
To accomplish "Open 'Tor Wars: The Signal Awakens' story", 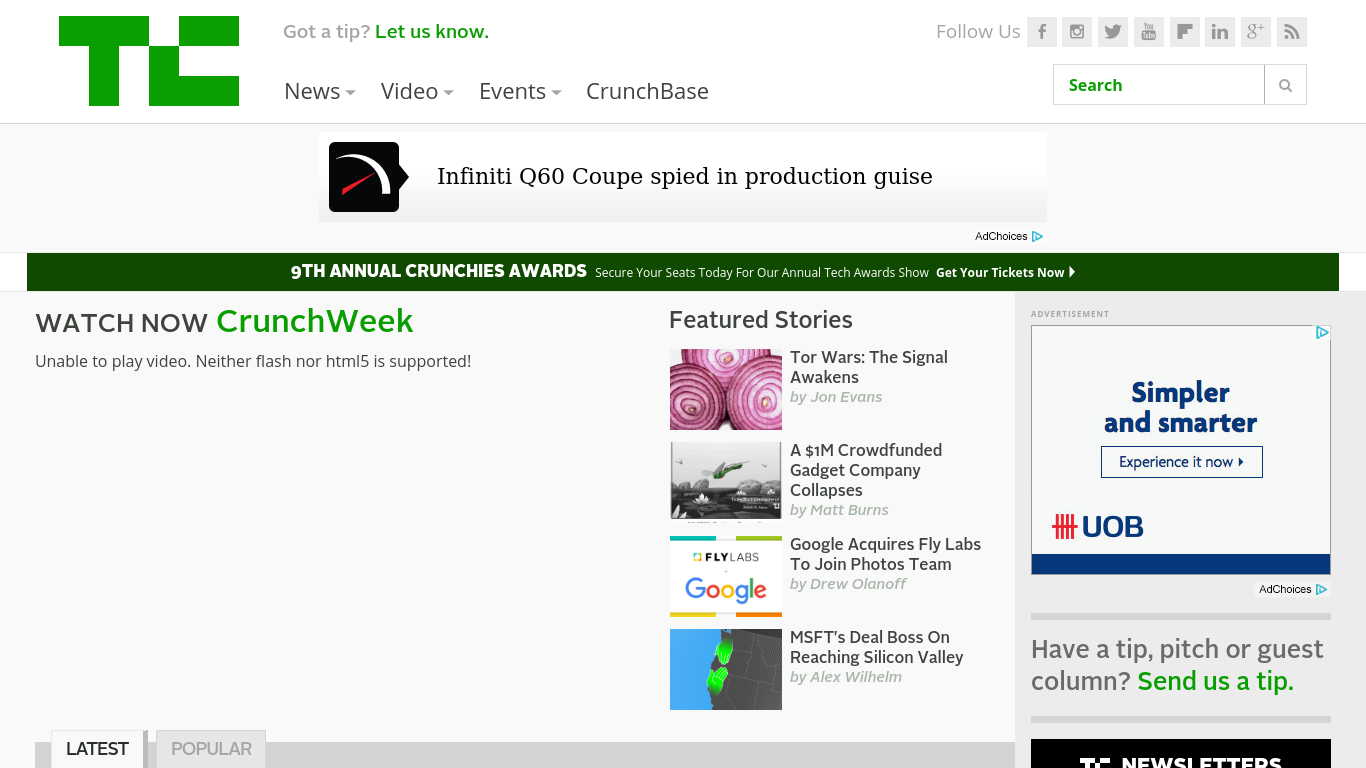I will click(x=869, y=367).
